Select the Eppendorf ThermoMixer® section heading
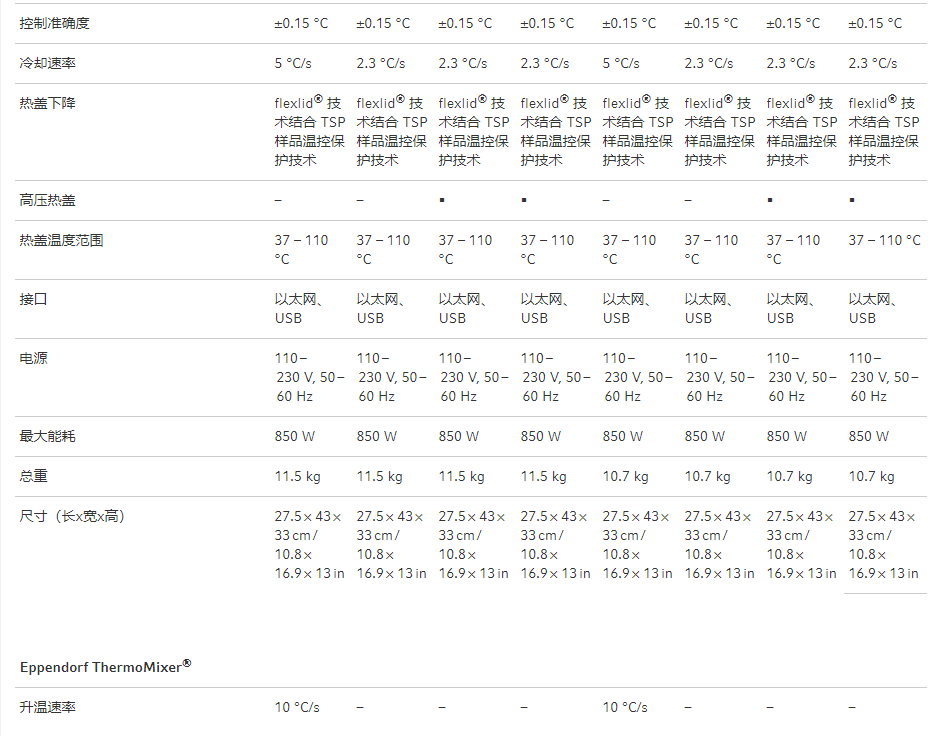940x736 pixels. 106,666
